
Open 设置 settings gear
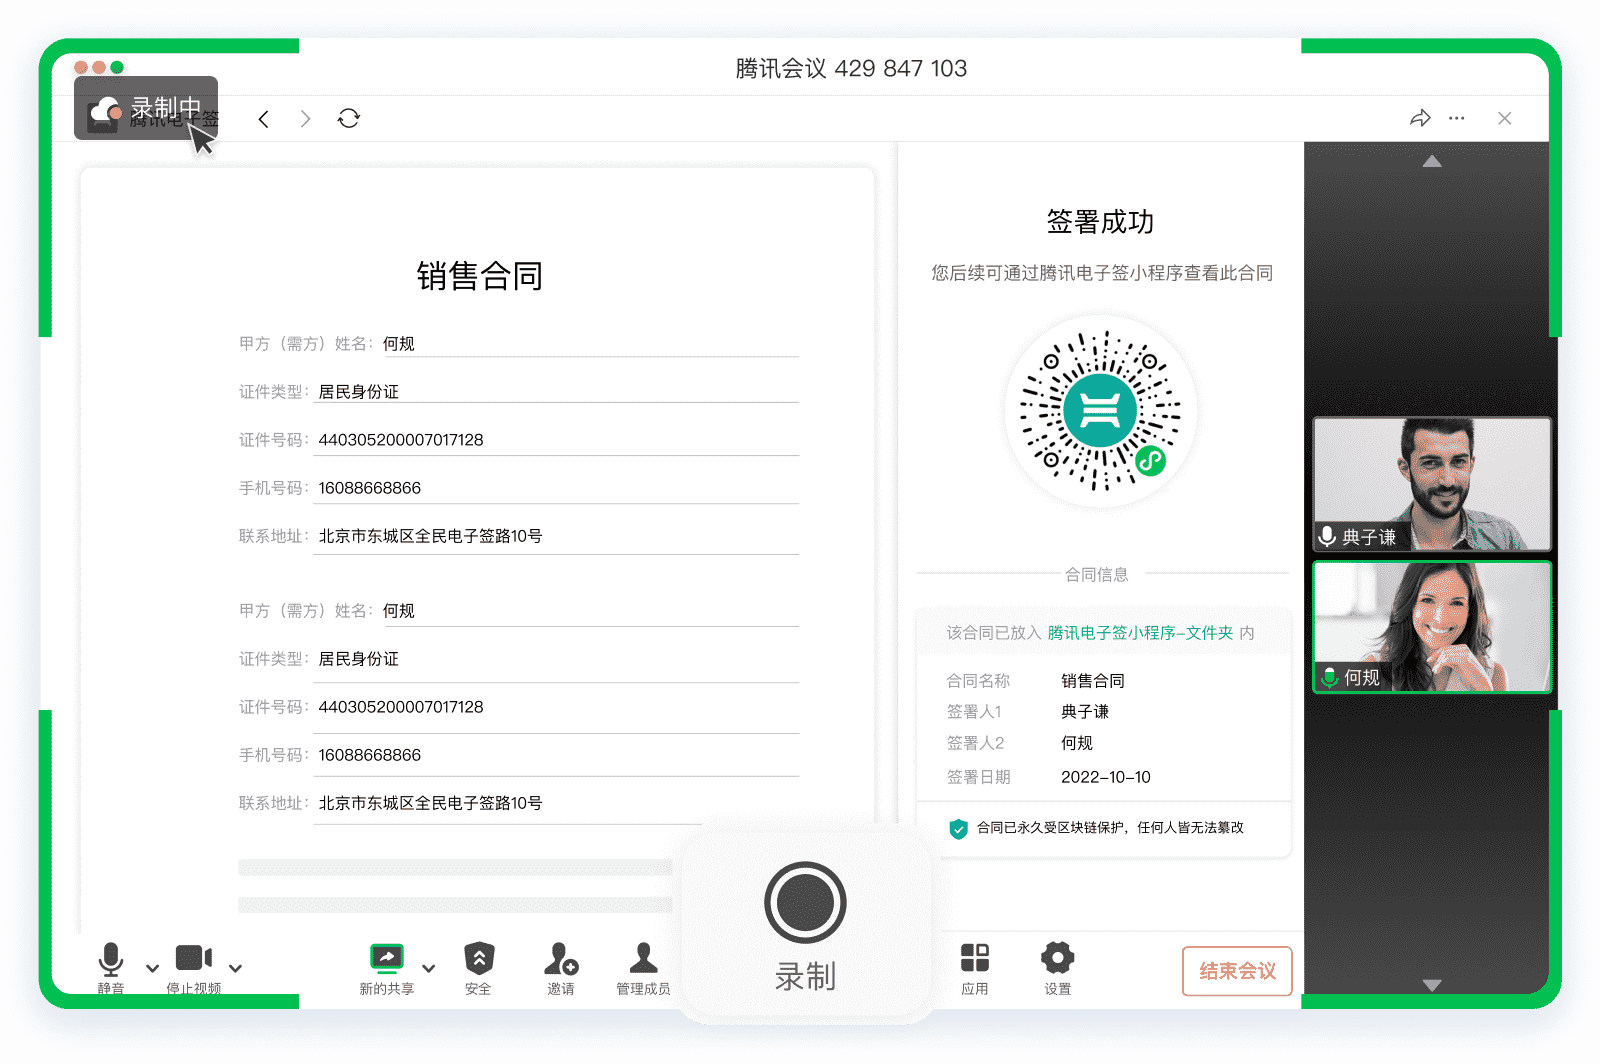pyautogui.click(x=1058, y=968)
